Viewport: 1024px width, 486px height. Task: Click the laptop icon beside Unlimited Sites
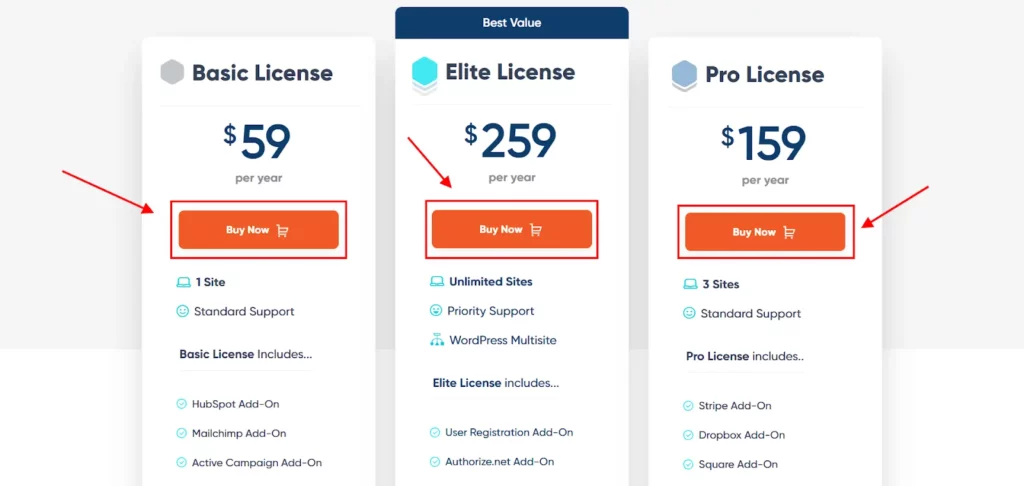tap(436, 282)
